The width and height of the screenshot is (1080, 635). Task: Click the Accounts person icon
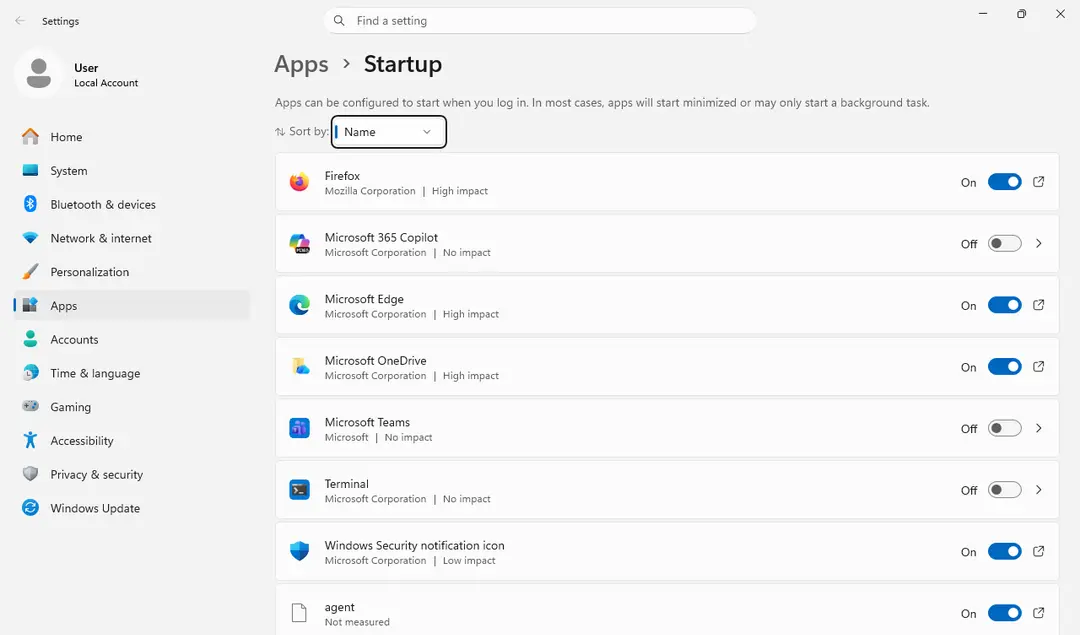click(30, 339)
